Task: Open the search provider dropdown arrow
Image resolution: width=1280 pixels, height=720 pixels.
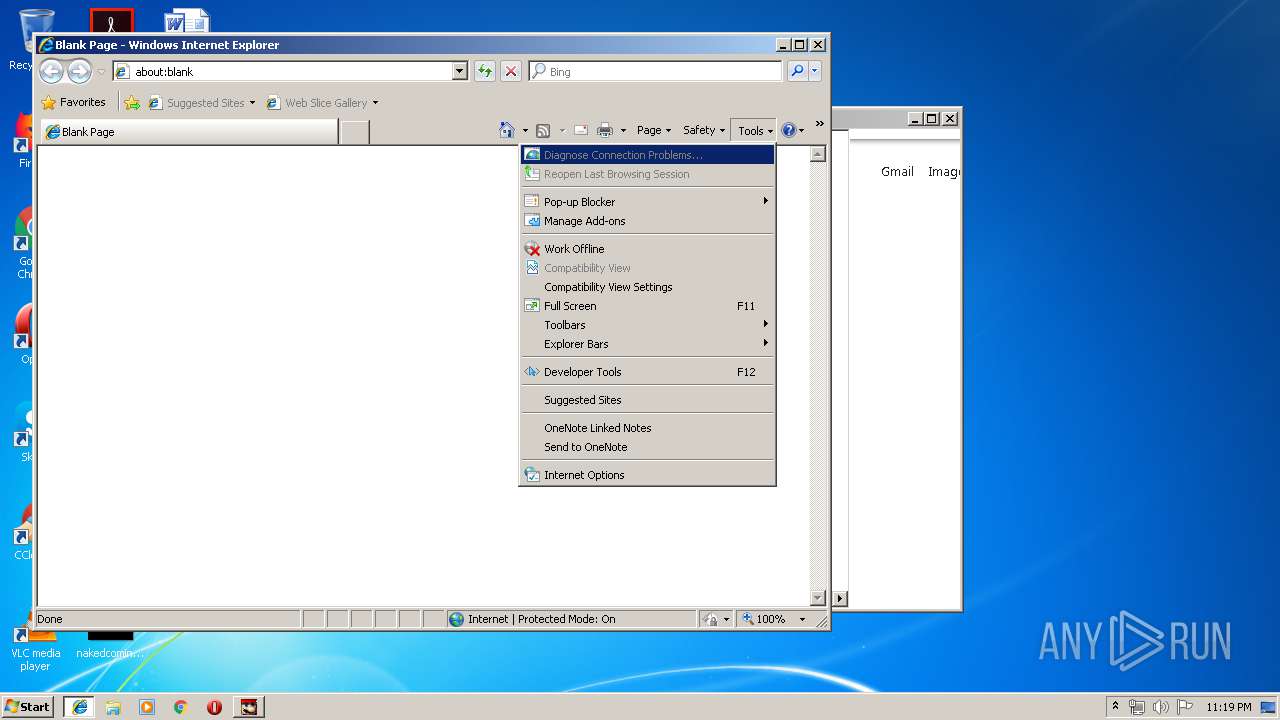Action: coord(815,71)
